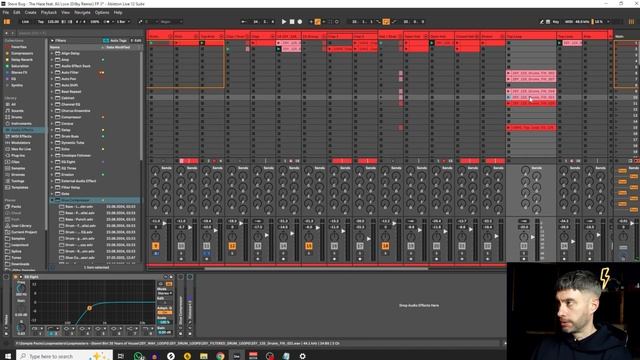This screenshot has width=640, height=360.
Task: Toggle the orange Automation Arm button
Action: click(317, 22)
